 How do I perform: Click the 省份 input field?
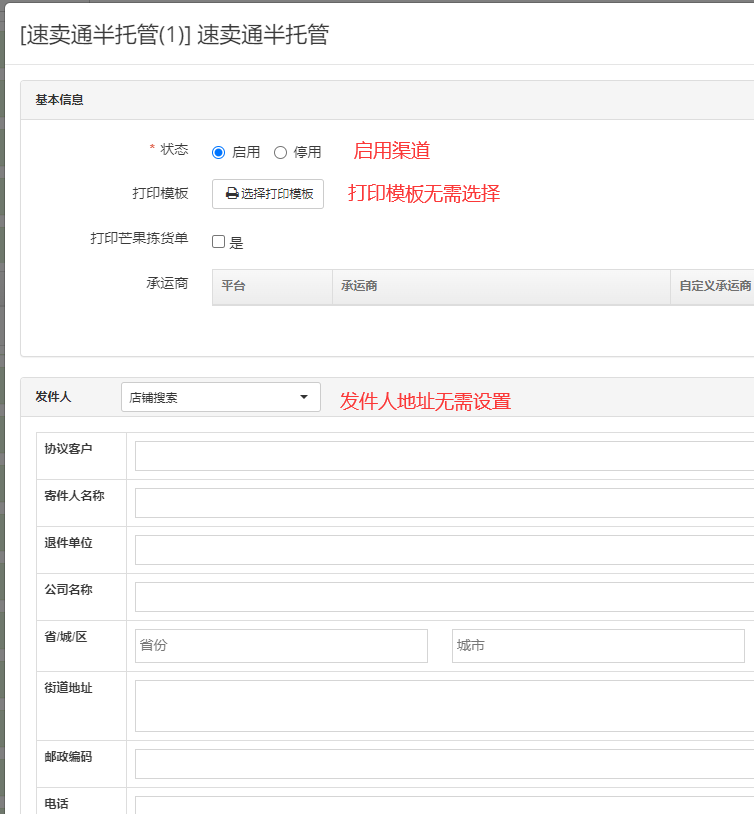tap(281, 646)
